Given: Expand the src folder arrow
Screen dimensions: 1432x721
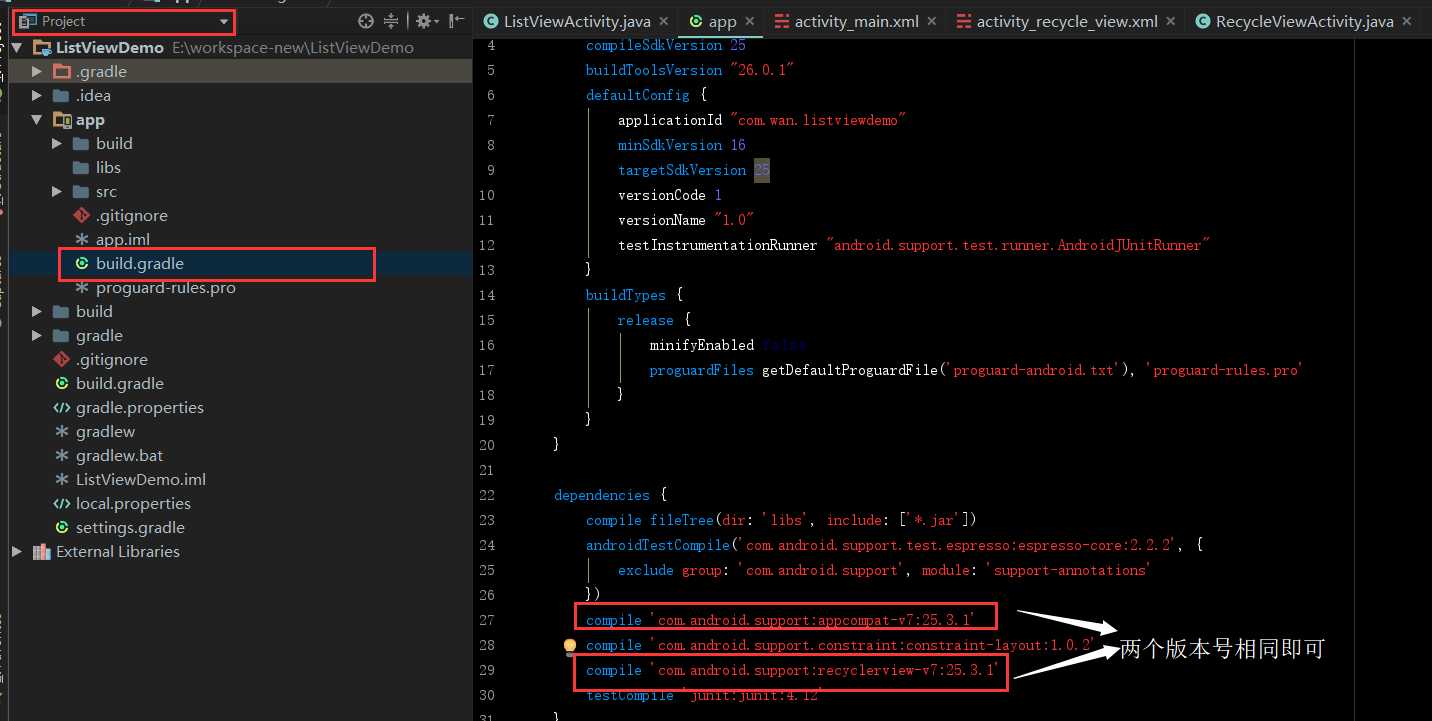Looking at the screenshot, I should tap(57, 192).
